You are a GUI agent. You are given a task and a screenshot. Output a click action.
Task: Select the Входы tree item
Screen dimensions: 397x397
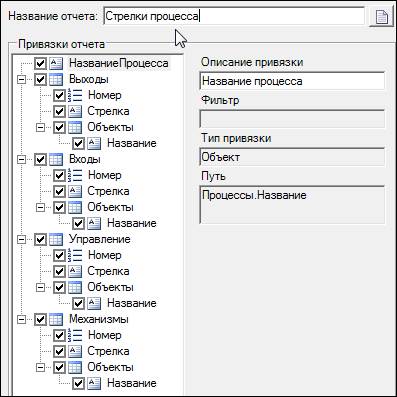(85, 159)
